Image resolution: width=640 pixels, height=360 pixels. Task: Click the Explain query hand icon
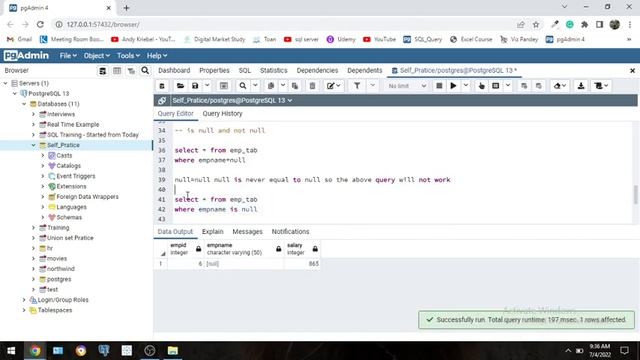pos(482,86)
